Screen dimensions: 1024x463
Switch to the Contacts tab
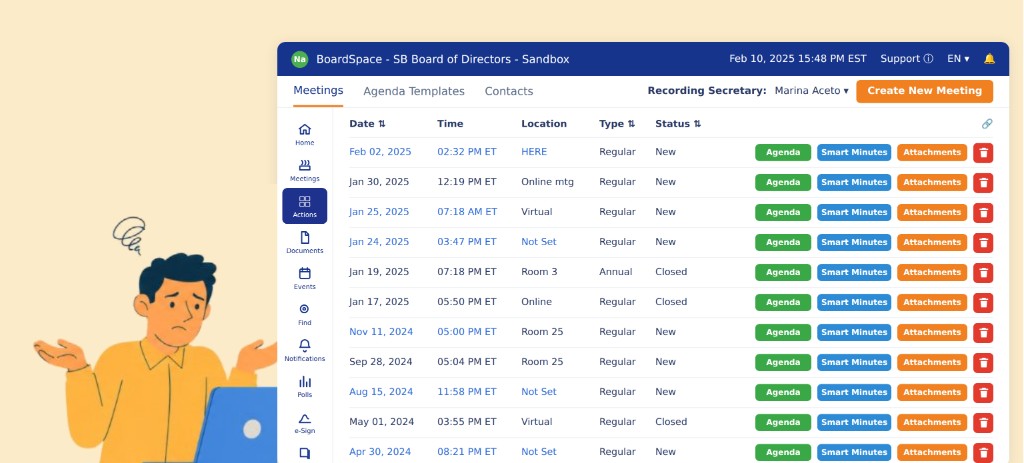509,91
